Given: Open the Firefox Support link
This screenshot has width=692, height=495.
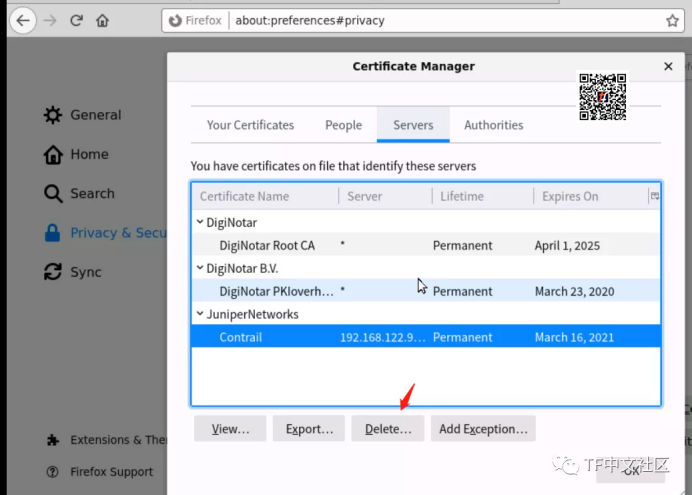Looking at the screenshot, I should tap(112, 472).
